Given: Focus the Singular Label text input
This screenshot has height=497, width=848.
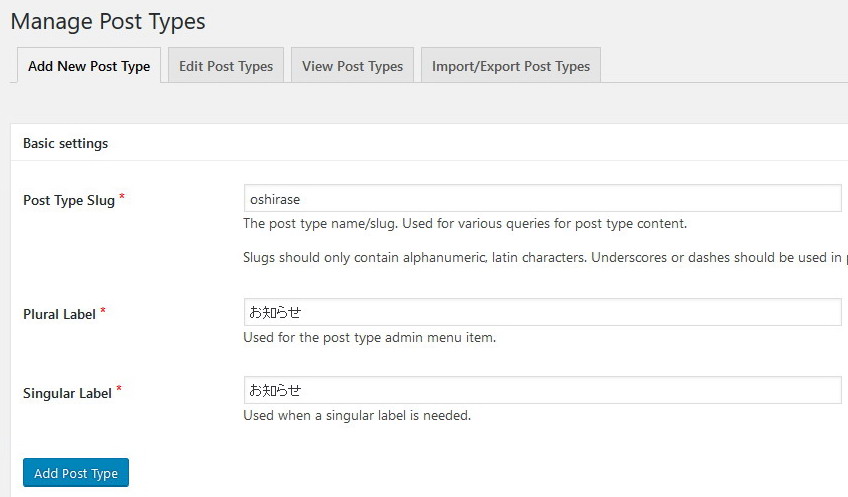Looking at the screenshot, I should coord(542,390).
